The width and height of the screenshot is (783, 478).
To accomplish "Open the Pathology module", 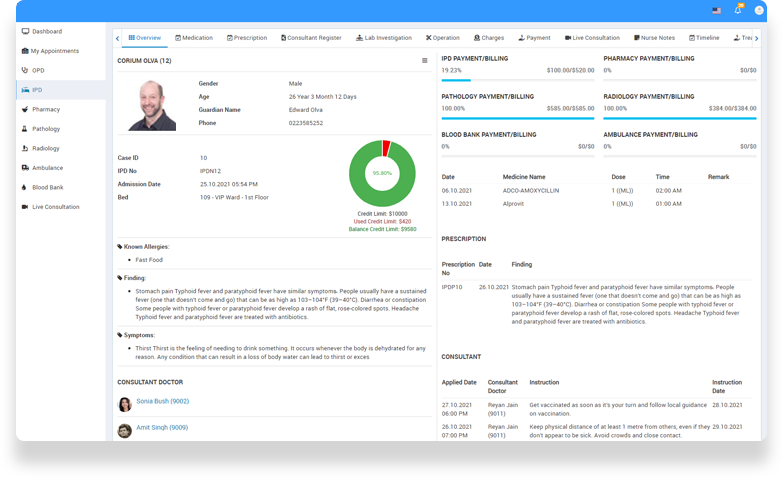I will tap(46, 129).
